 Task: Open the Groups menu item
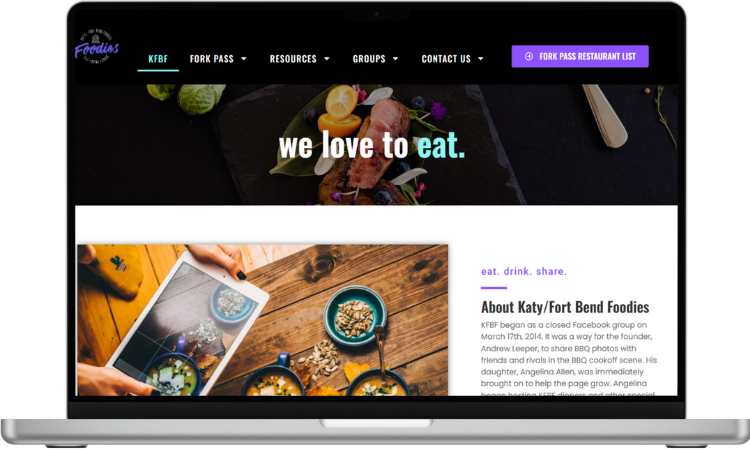369,59
